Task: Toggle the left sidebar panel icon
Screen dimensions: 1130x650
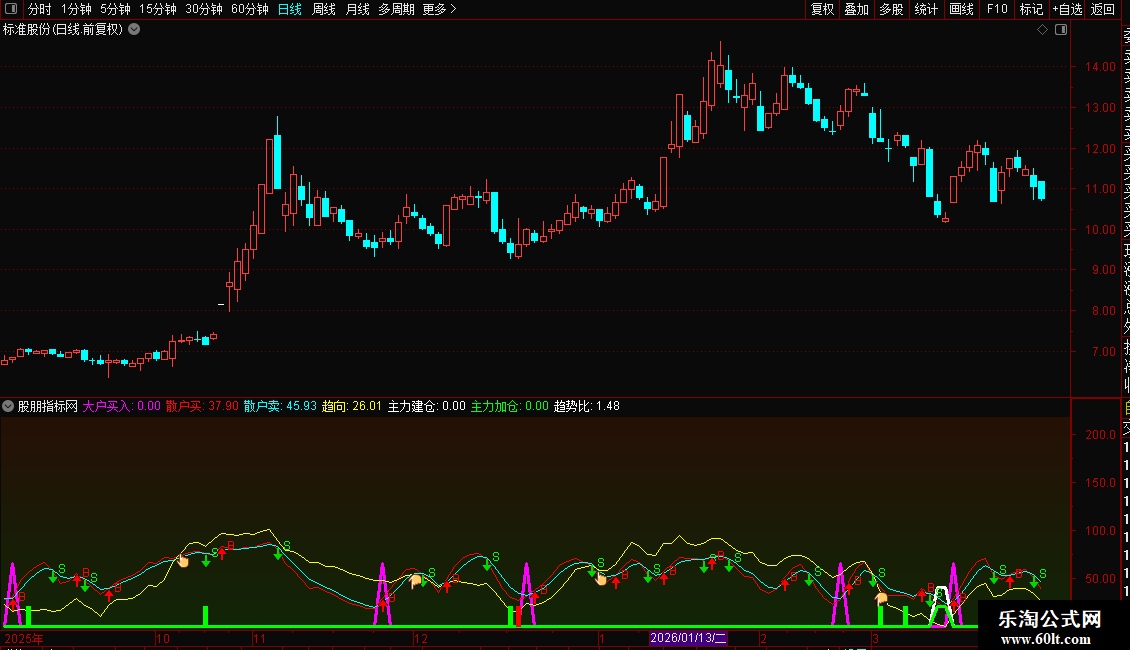Action: (x=11, y=9)
